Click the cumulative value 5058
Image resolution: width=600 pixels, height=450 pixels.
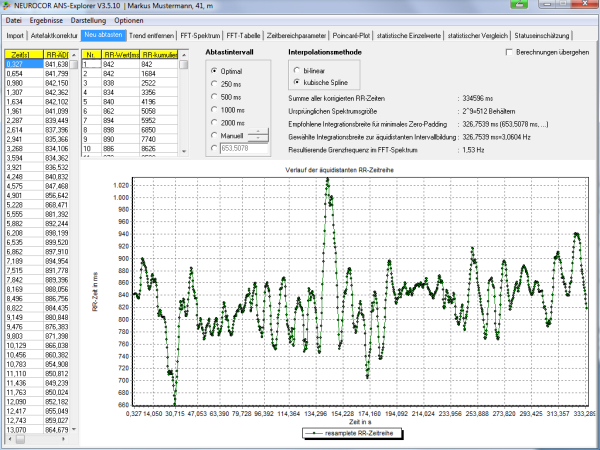[159, 111]
